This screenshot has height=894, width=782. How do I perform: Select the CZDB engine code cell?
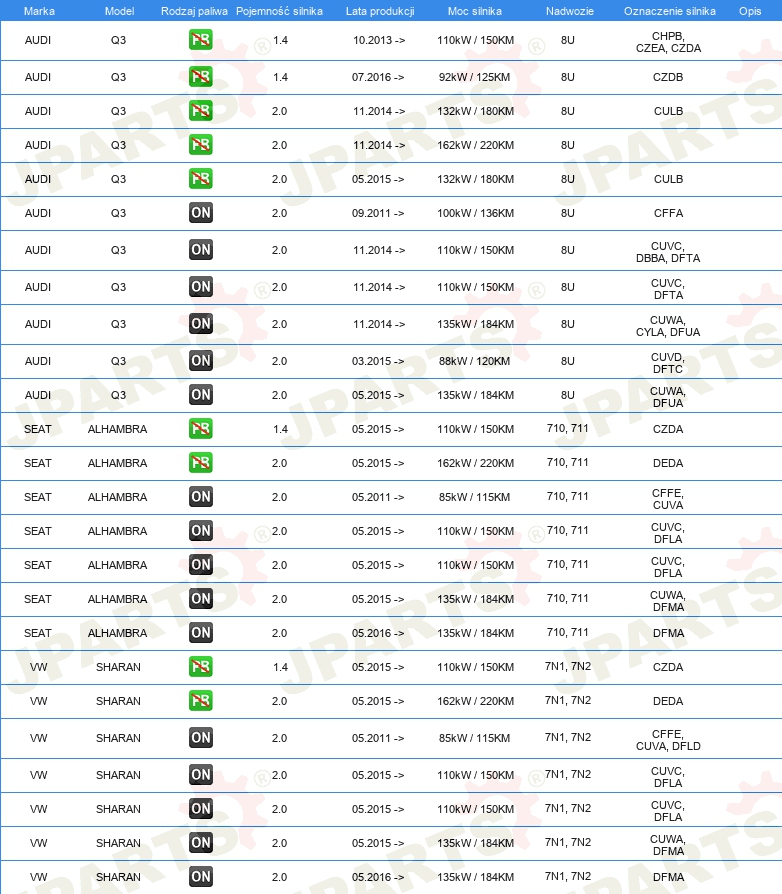click(668, 77)
